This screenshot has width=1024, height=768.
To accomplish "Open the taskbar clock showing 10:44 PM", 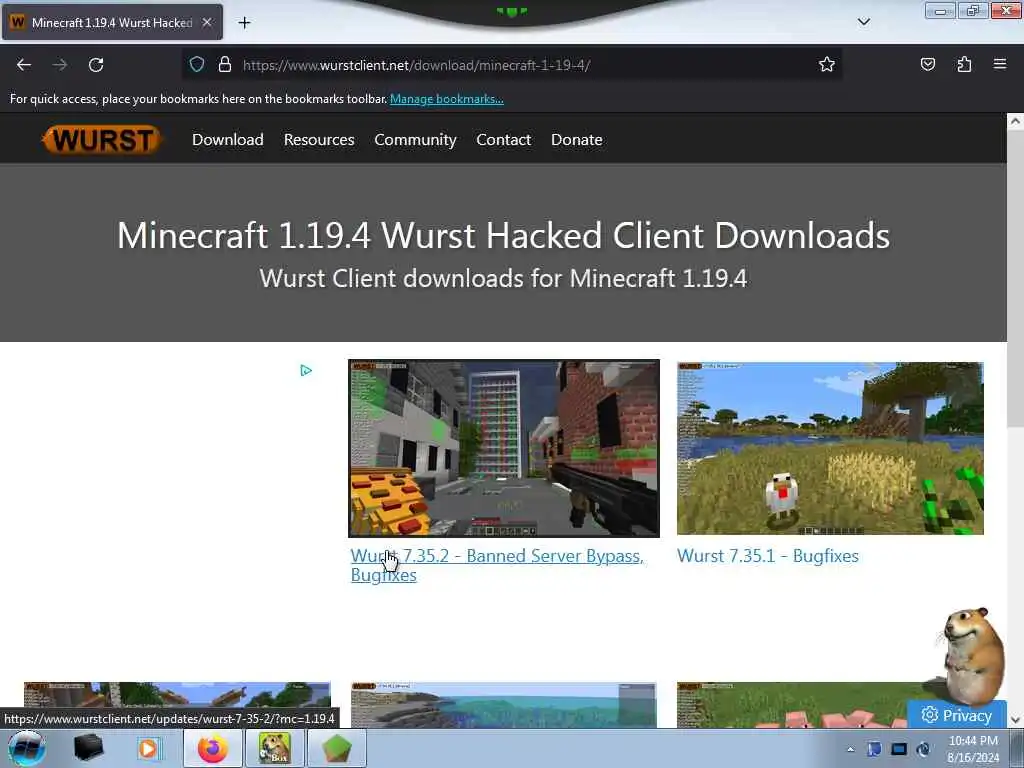I will click(x=973, y=749).
